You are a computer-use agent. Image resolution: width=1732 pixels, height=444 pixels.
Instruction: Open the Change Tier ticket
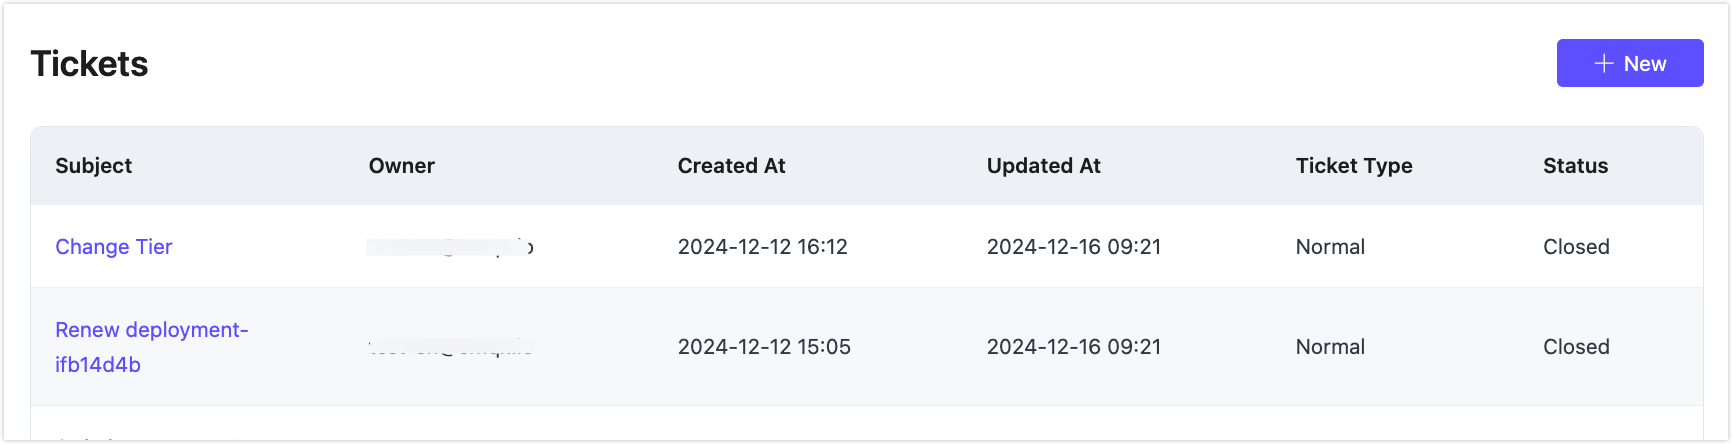114,247
